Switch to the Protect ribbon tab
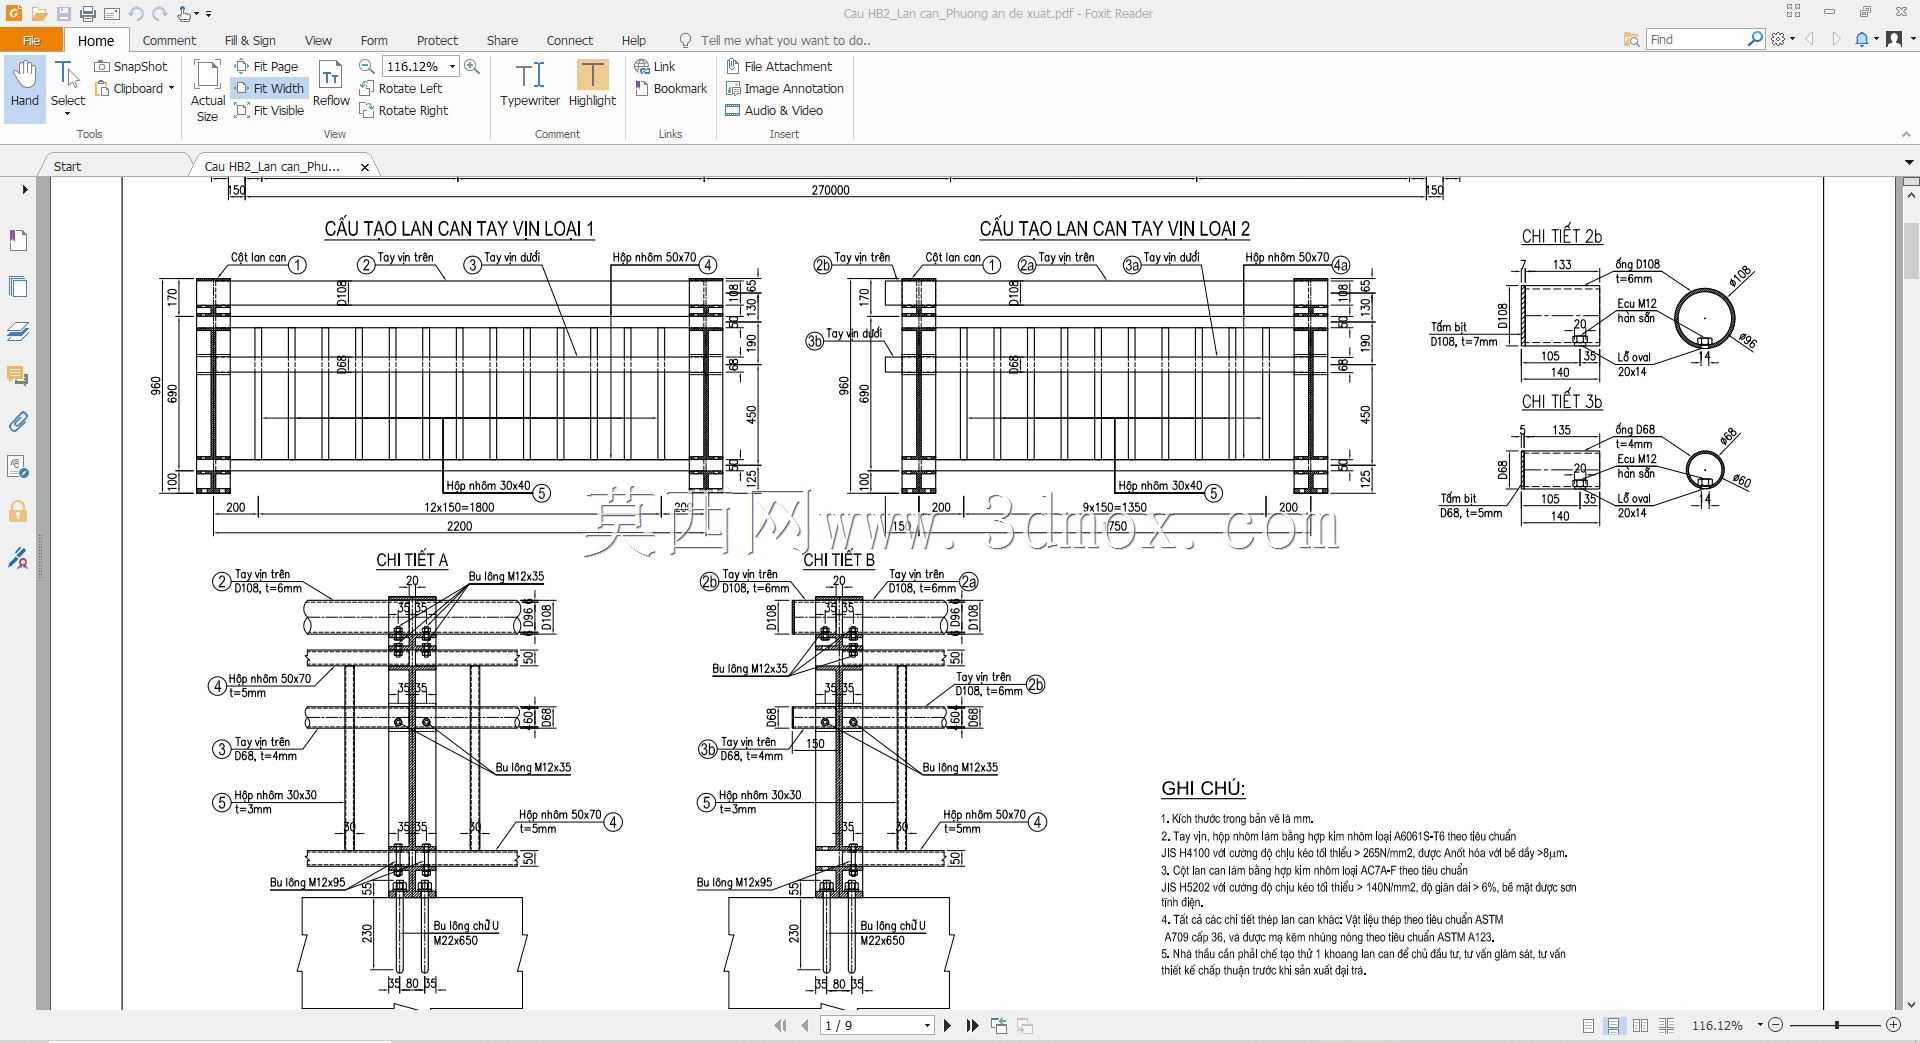1920x1043 pixels. tap(437, 40)
